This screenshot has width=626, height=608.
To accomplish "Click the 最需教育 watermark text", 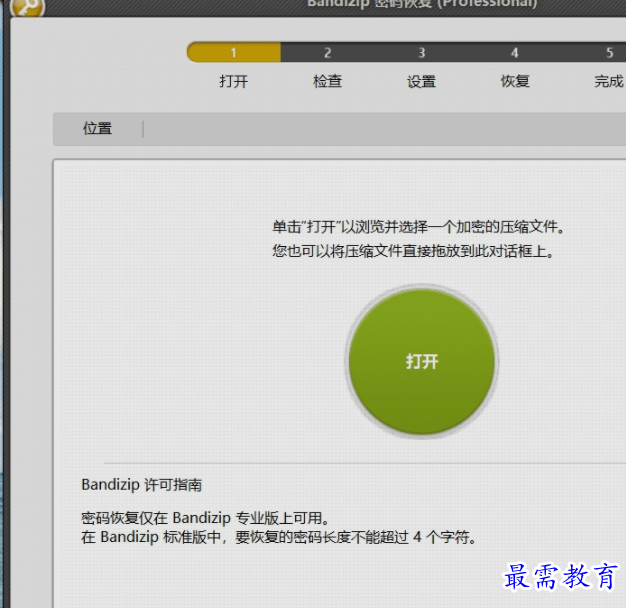I will (560, 577).
